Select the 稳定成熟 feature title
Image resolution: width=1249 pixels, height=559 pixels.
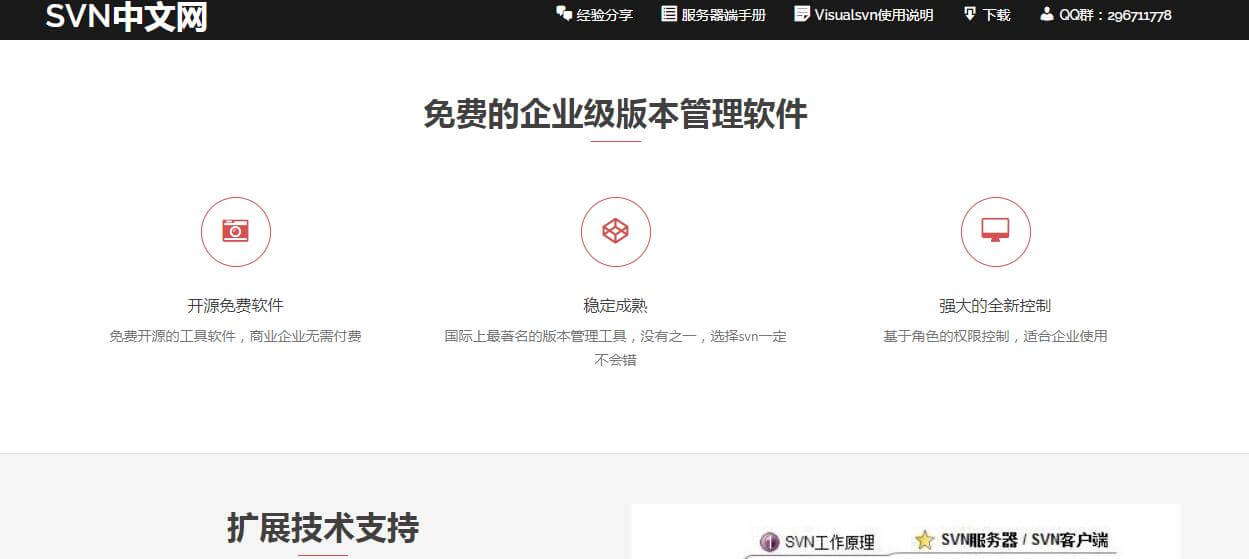pos(615,305)
